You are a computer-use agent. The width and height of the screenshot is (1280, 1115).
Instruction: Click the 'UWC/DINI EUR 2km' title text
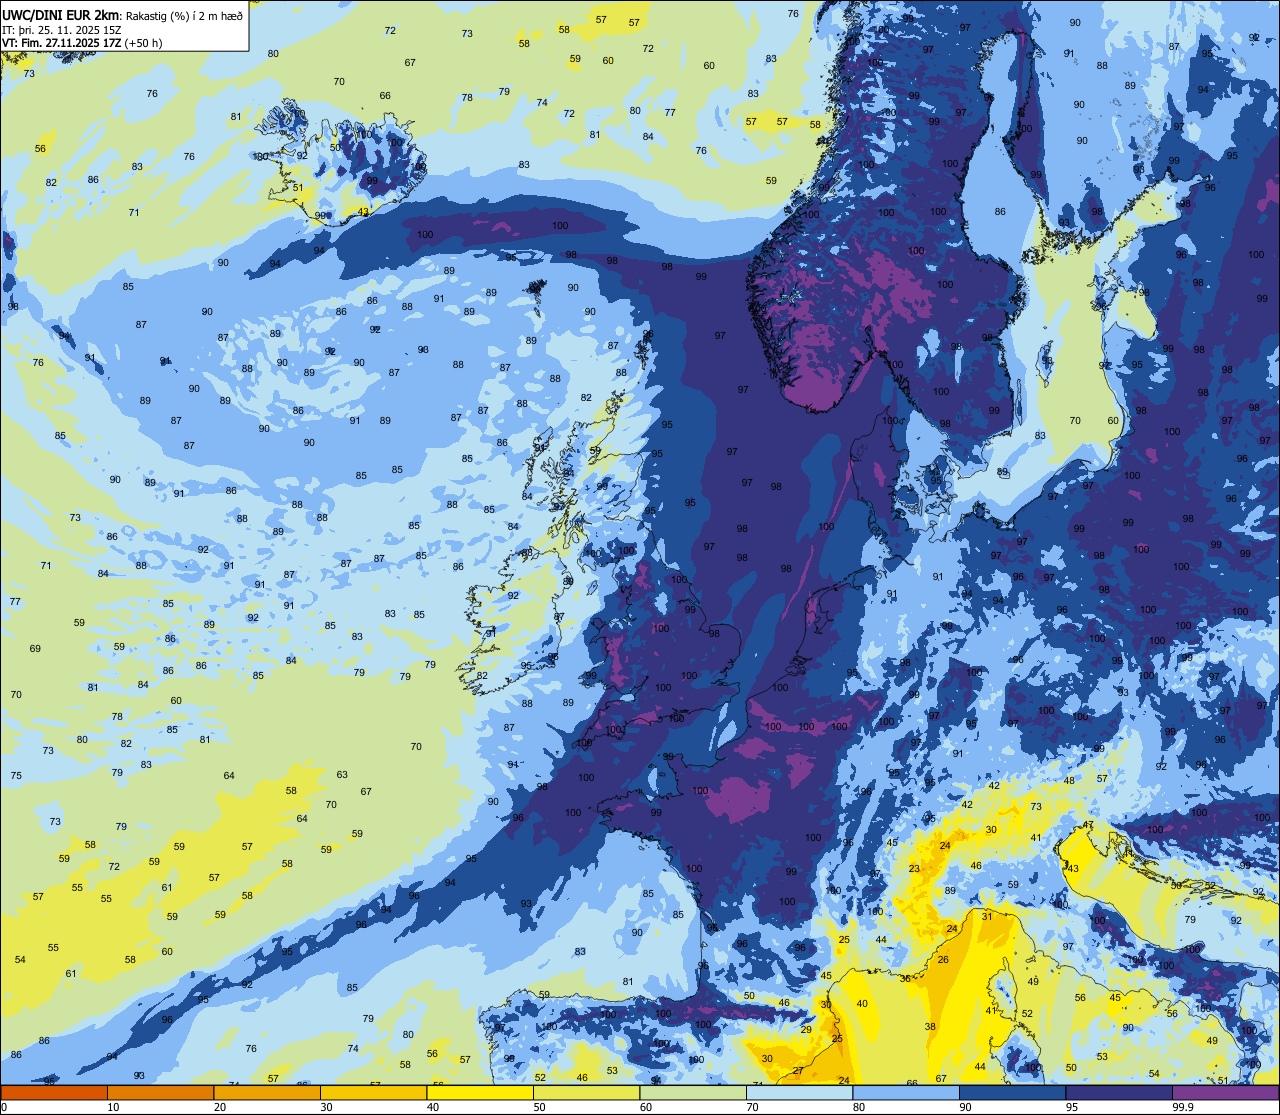tap(61, 14)
